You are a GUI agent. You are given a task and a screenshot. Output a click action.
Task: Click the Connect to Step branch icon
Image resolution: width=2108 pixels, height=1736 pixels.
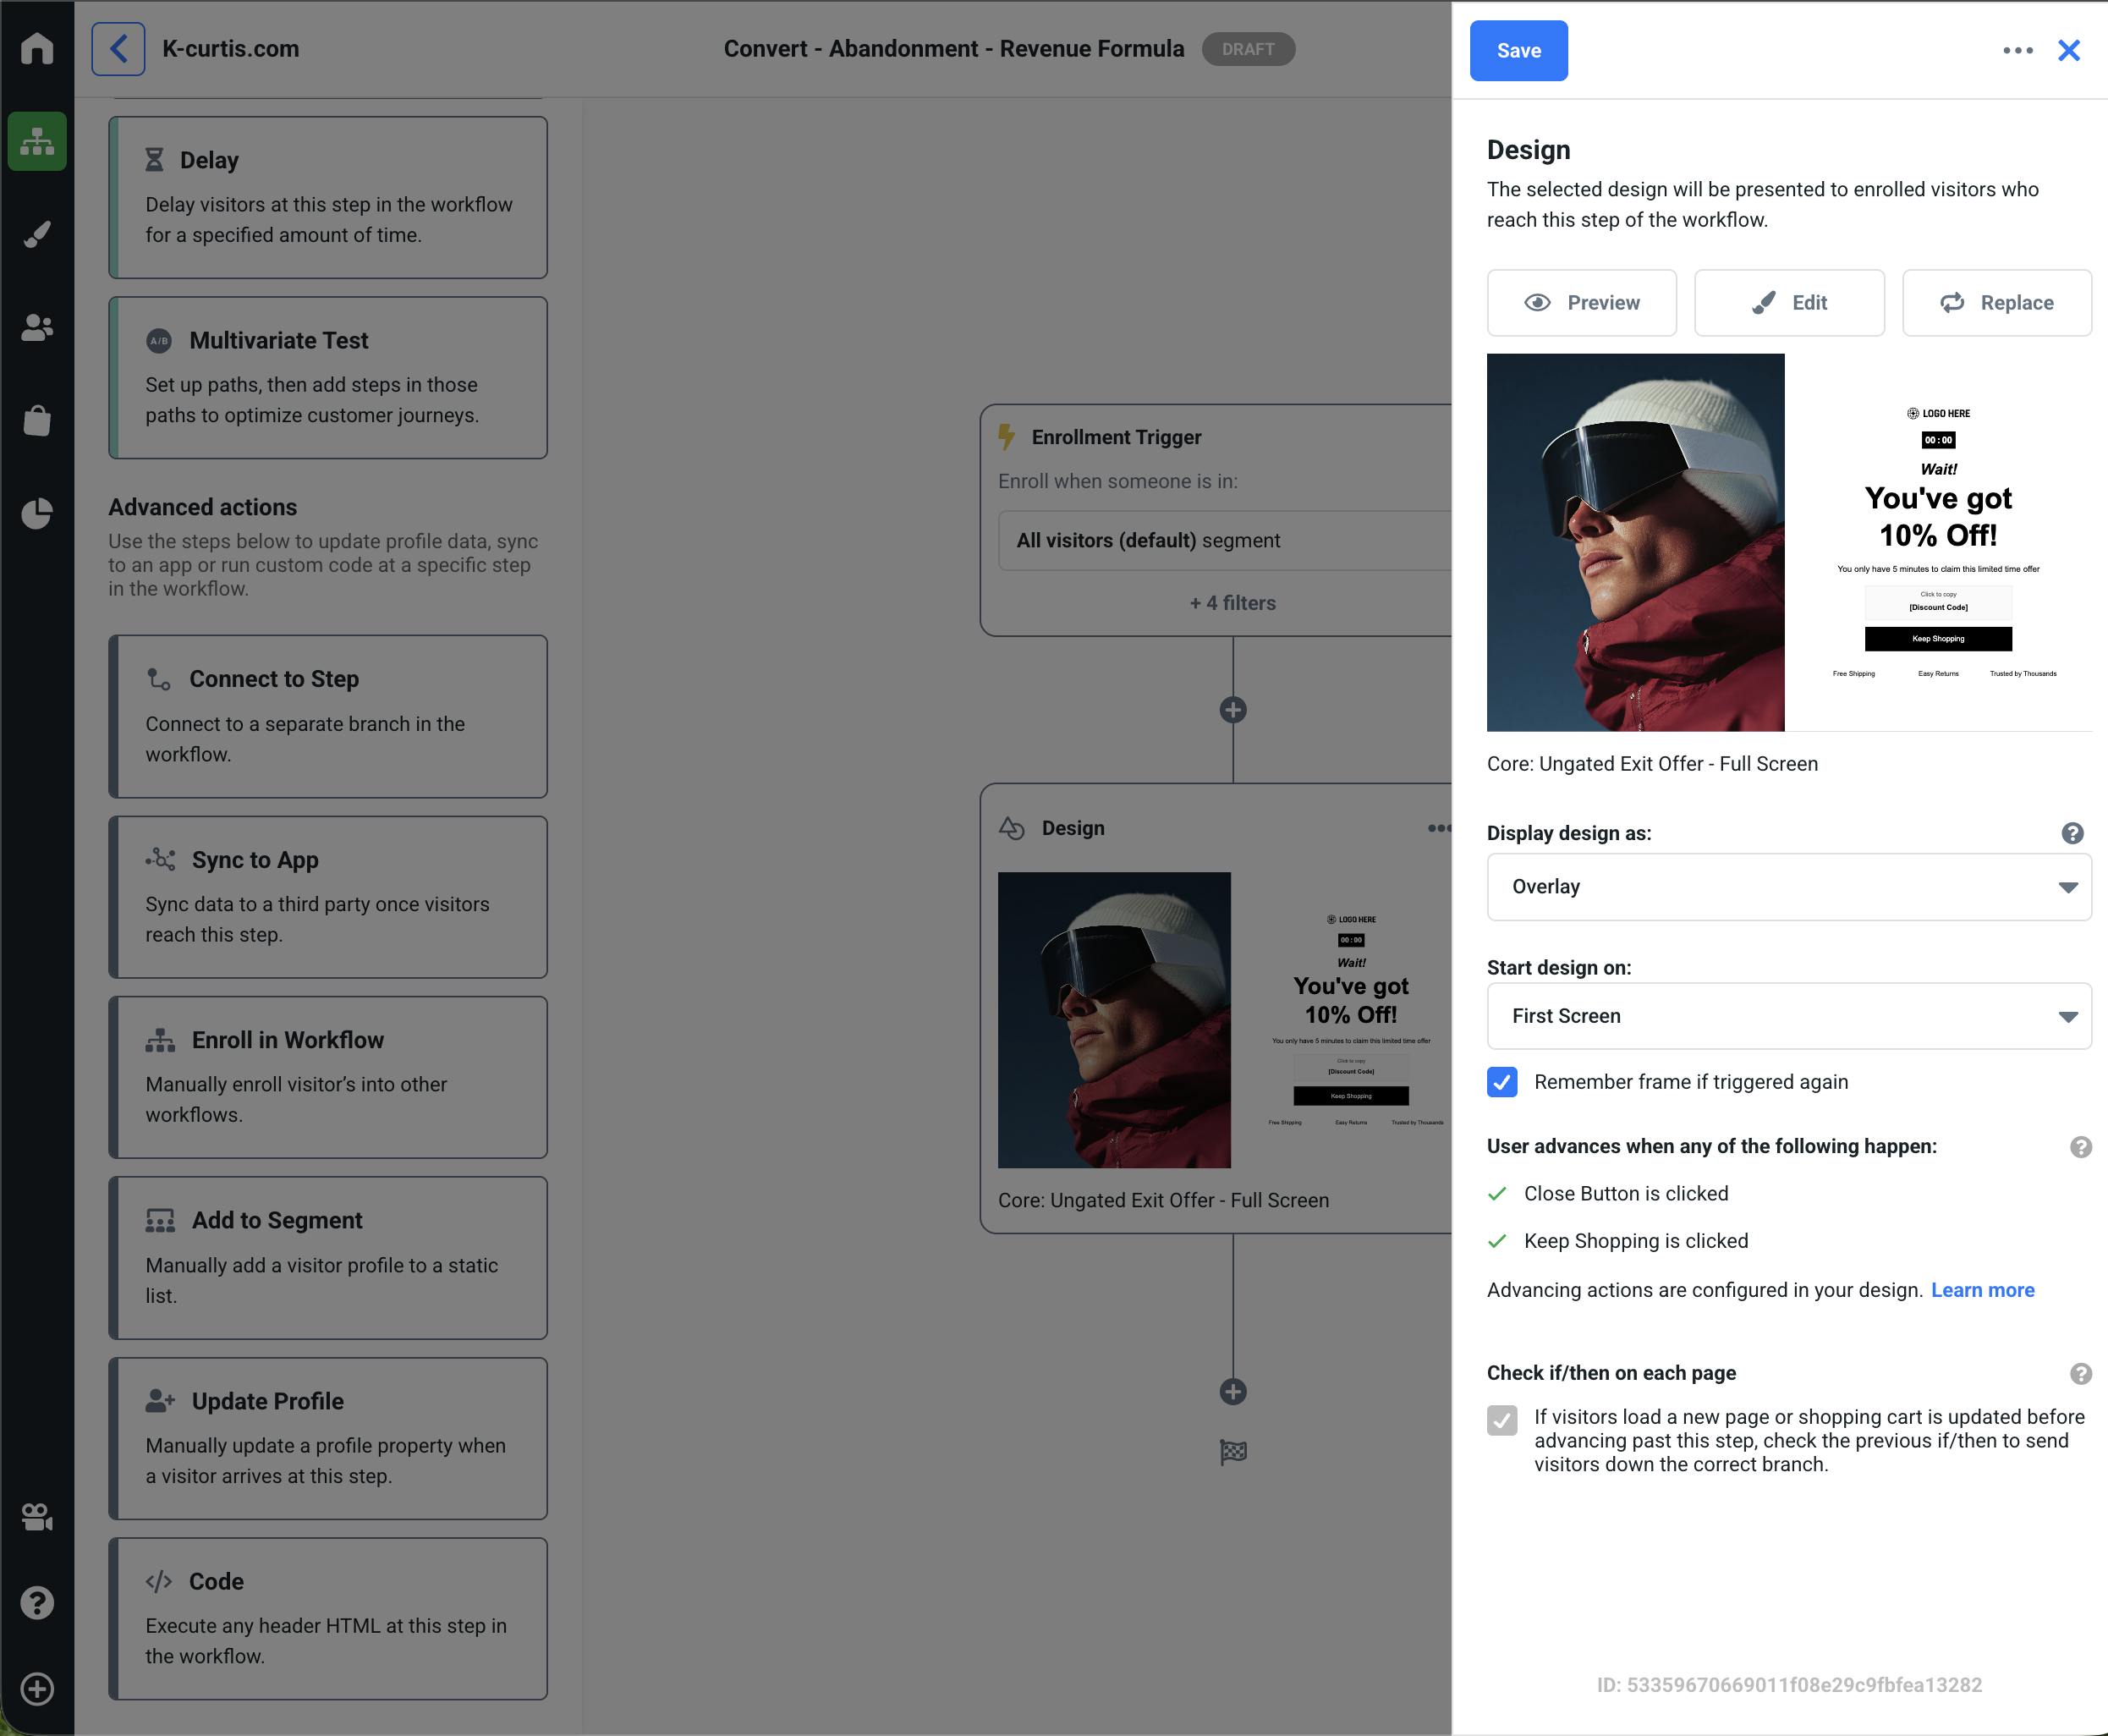click(159, 679)
